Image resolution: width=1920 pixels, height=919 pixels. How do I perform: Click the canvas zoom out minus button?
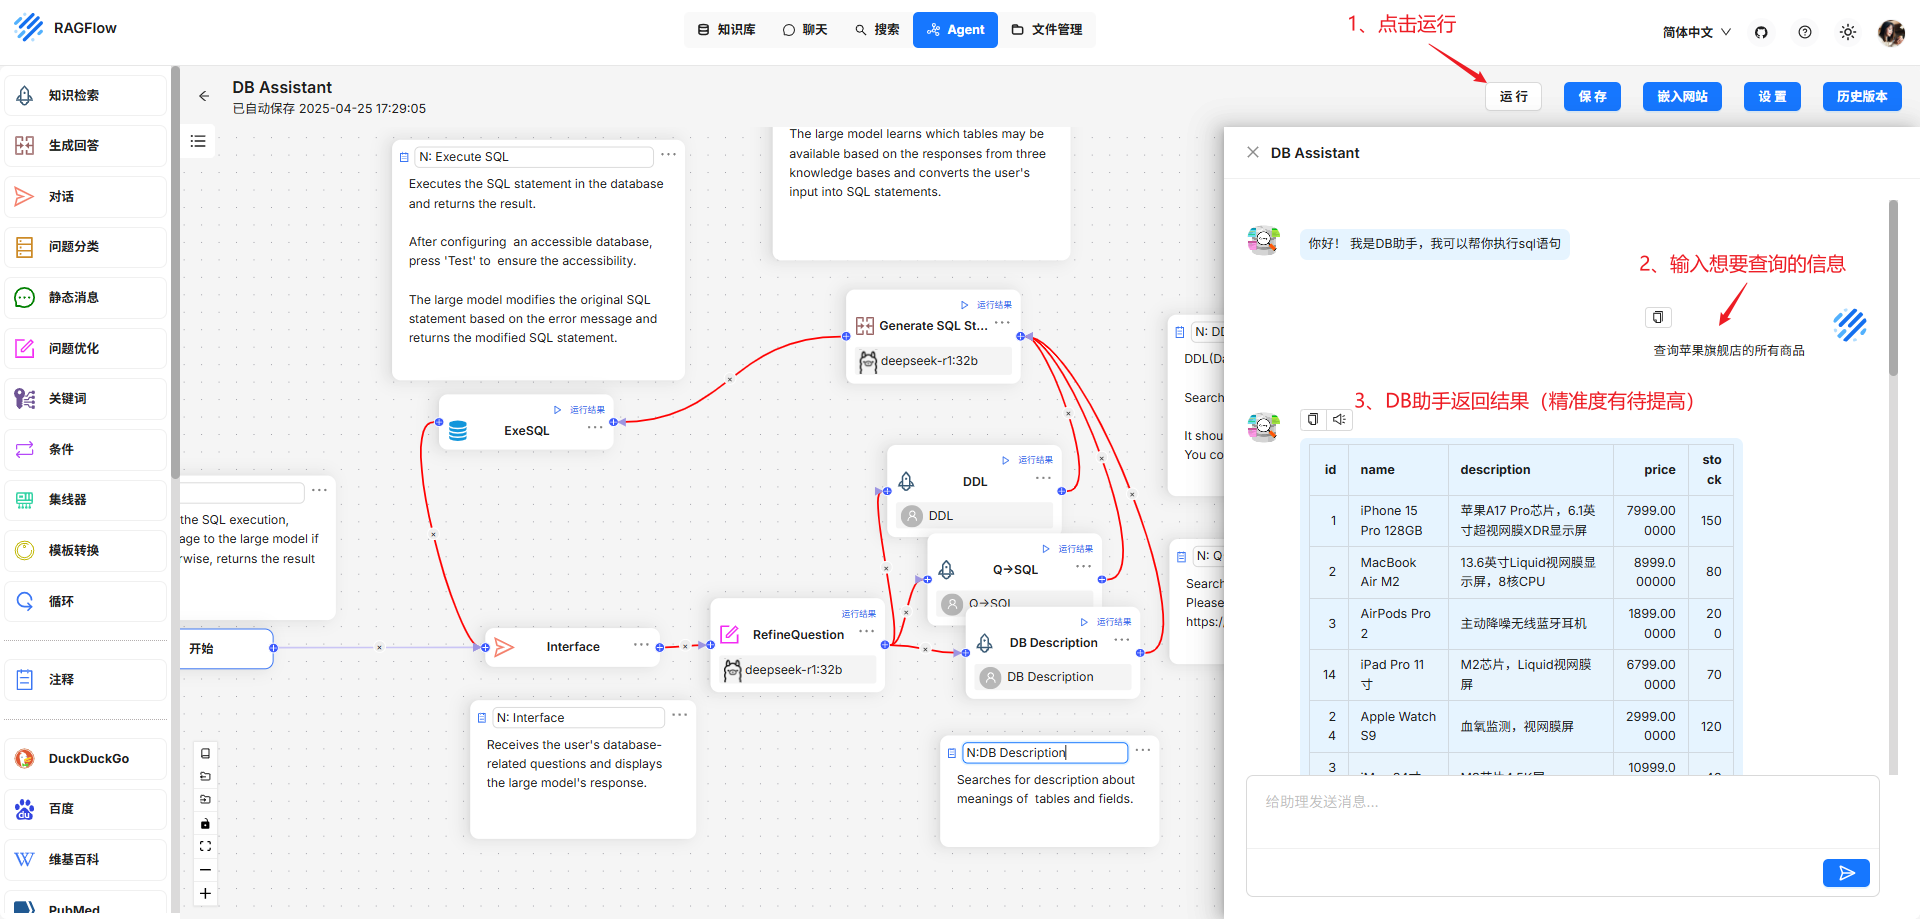coord(205,870)
